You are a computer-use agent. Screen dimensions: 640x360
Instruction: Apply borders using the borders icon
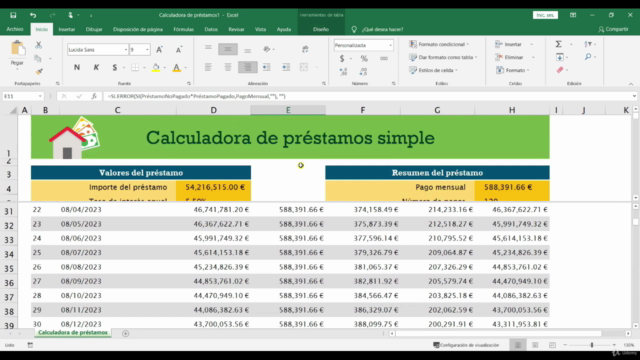tap(135, 67)
